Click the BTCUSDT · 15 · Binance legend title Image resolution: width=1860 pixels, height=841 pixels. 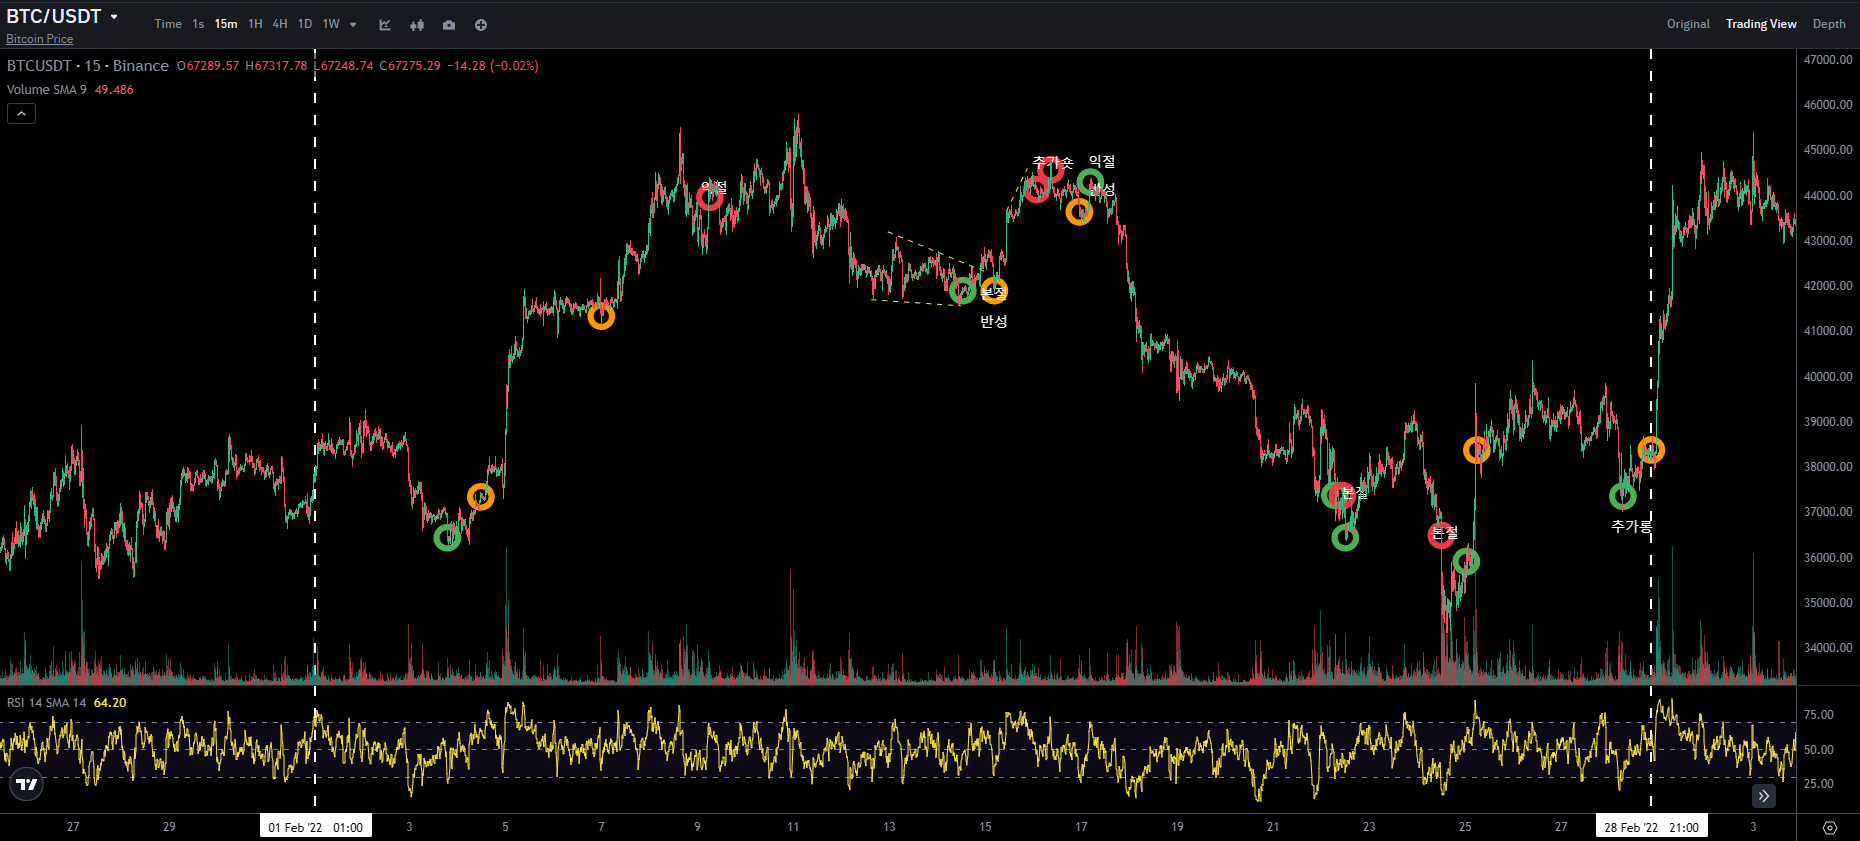(88, 66)
